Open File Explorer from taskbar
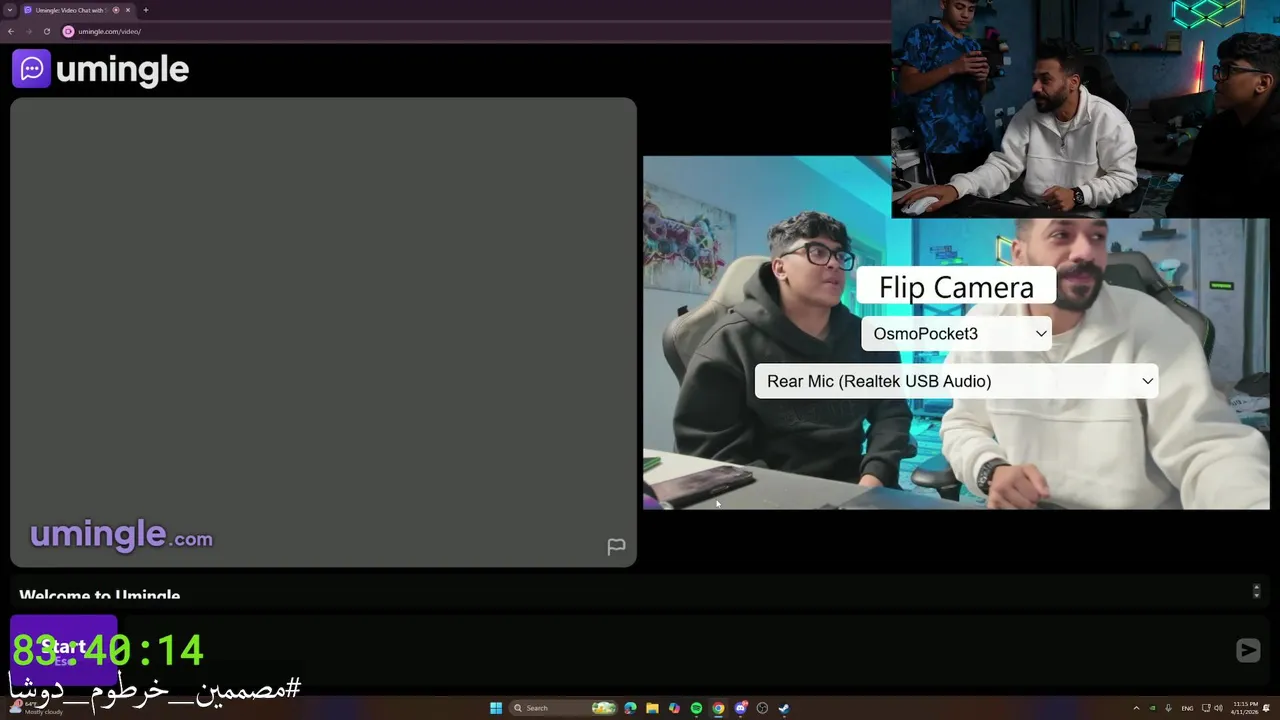The image size is (1280, 720). (x=652, y=708)
